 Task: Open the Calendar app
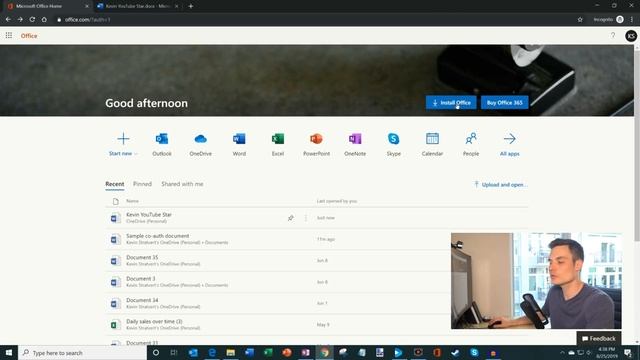tap(432, 144)
